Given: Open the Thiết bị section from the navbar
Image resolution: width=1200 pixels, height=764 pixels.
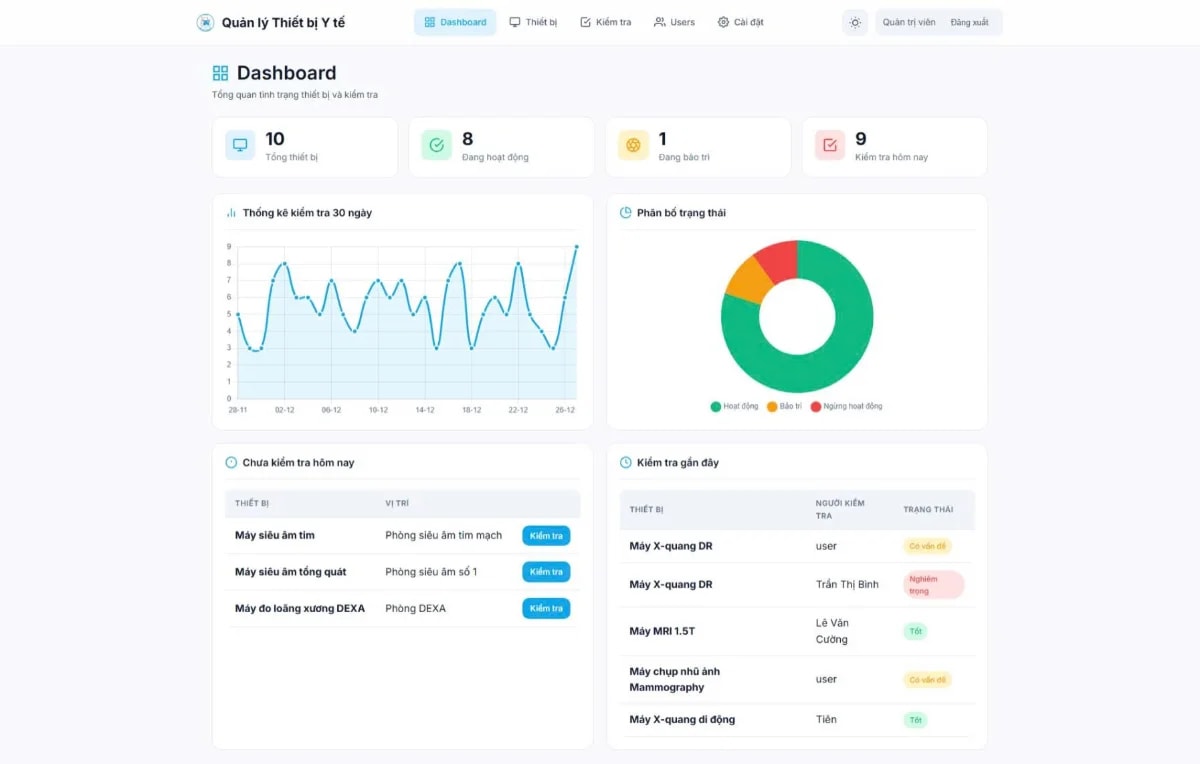Looking at the screenshot, I should pyautogui.click(x=533, y=21).
